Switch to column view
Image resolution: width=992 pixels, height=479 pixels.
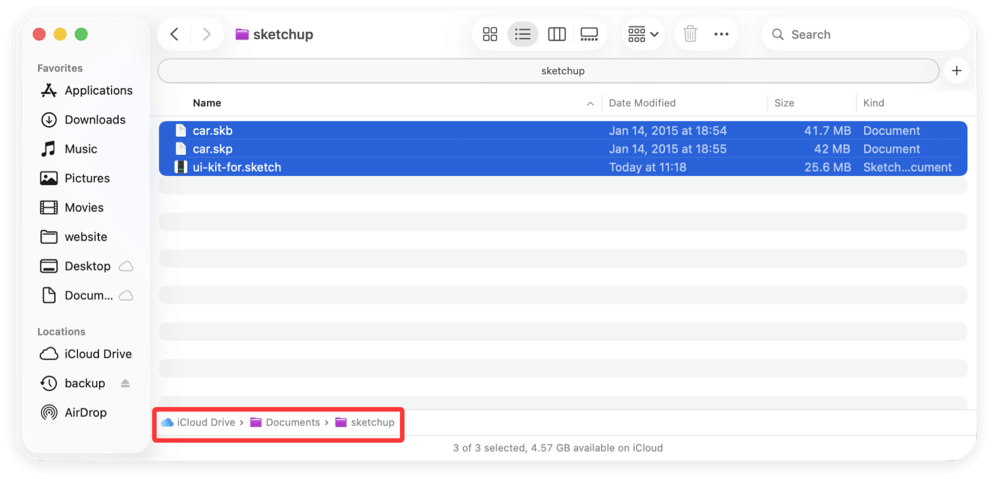pos(557,34)
